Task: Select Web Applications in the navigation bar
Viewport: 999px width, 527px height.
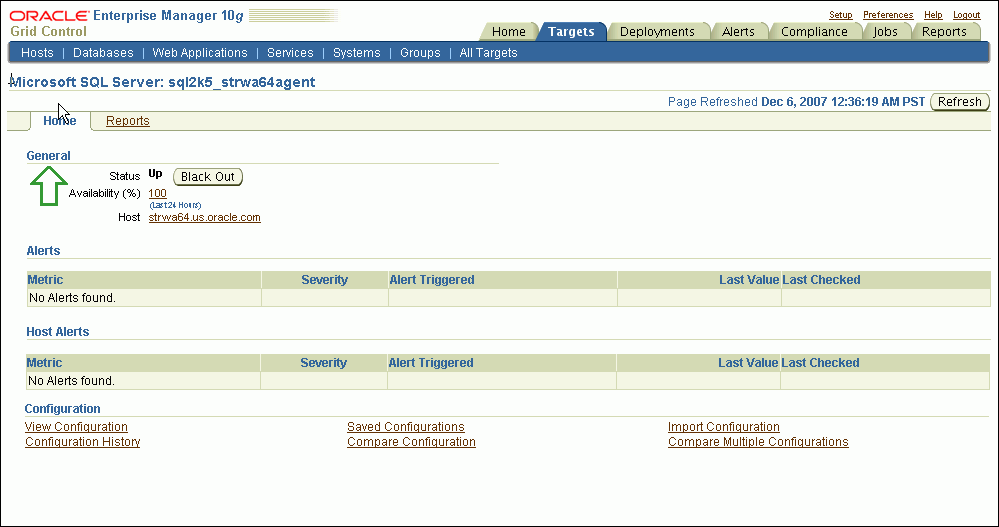Action: coord(200,53)
